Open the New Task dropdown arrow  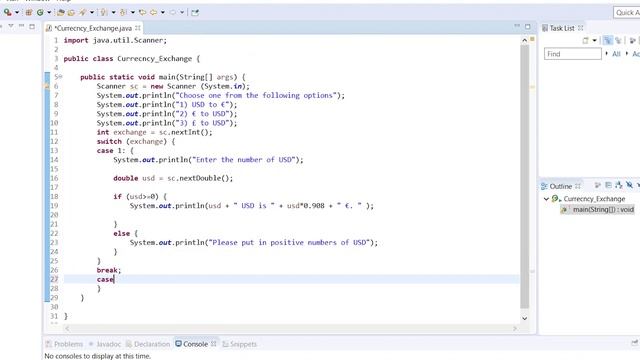[594, 40]
